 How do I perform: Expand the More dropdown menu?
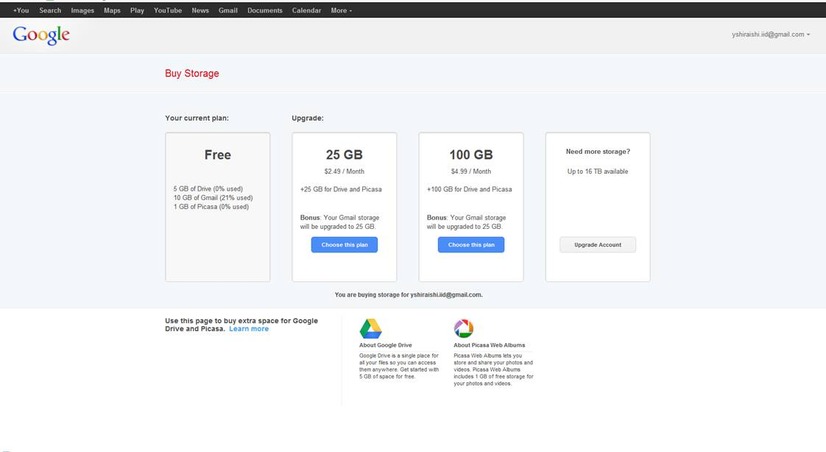(x=341, y=10)
